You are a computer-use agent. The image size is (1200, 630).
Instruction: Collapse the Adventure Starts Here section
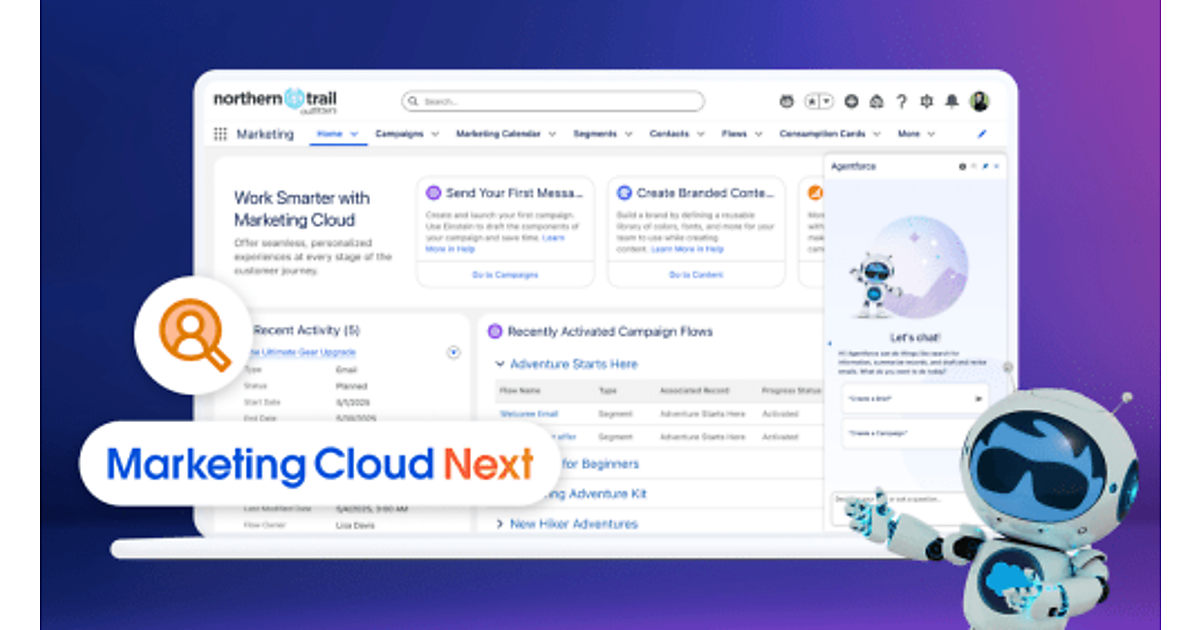(x=500, y=365)
